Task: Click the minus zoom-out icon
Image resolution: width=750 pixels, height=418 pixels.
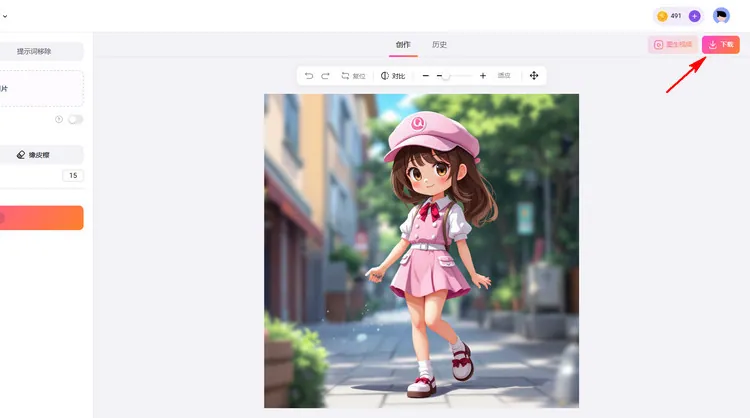Action: click(x=425, y=76)
